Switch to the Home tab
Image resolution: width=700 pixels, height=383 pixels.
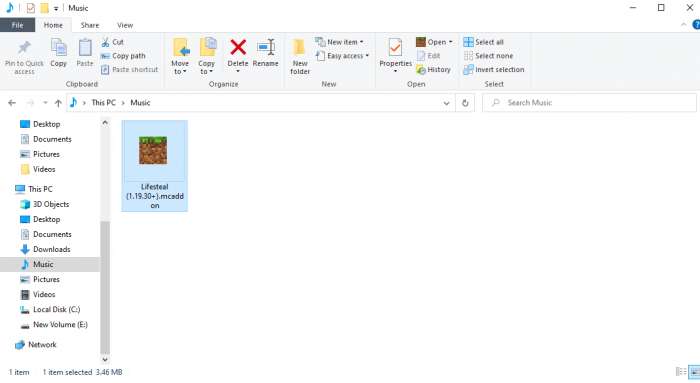coord(53,25)
